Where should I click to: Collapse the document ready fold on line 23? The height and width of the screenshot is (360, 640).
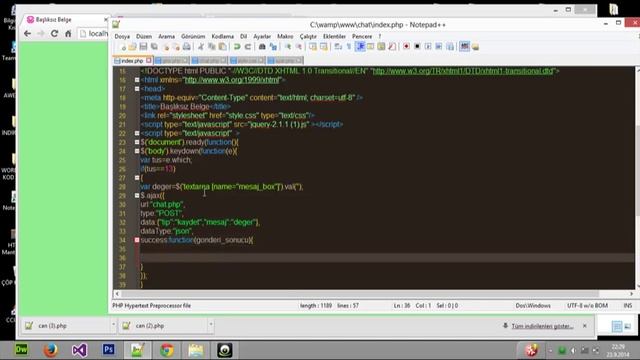pyautogui.click(x=137, y=142)
